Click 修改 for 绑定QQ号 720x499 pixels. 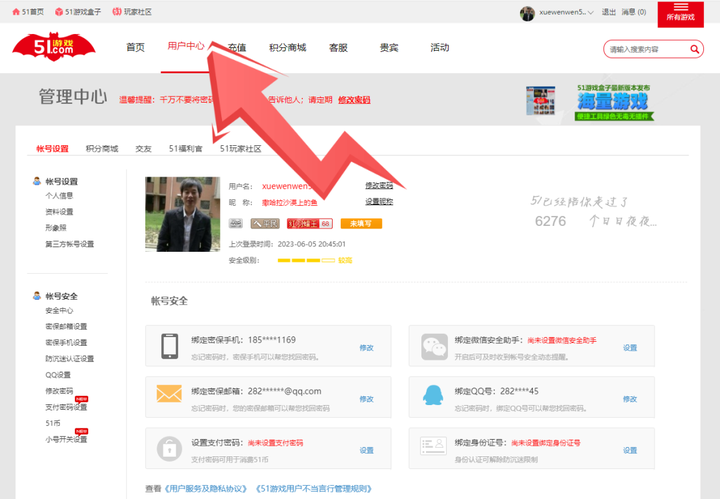pos(630,399)
